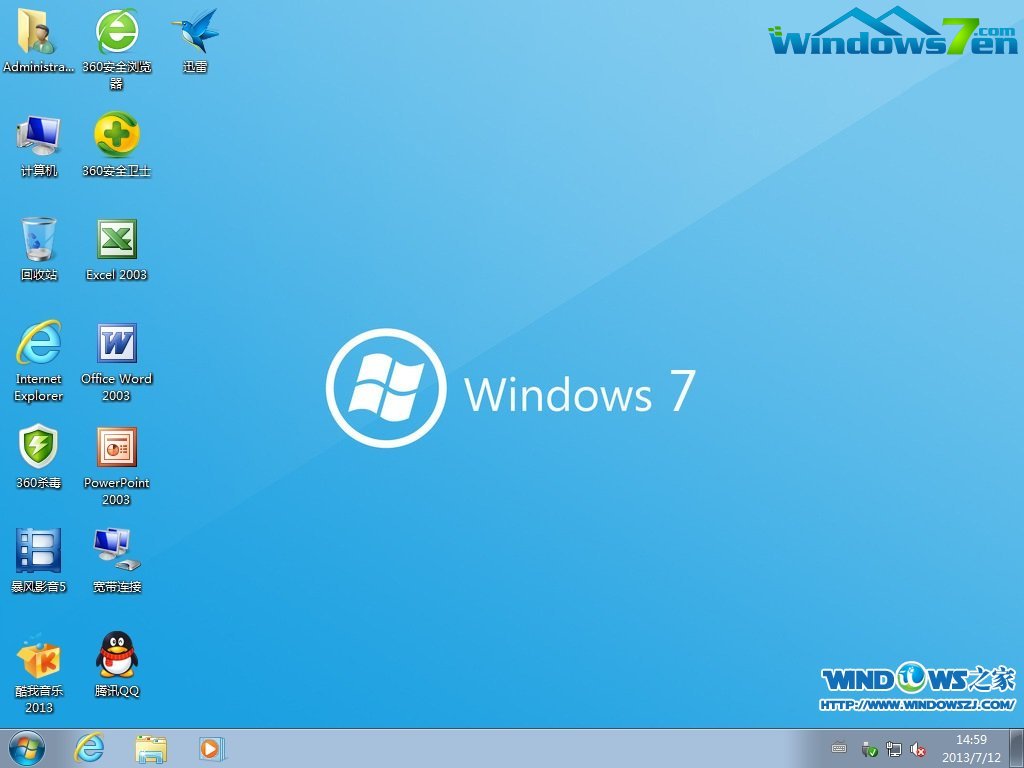Select the 酷我音乐 2013 desktop icon

(x=39, y=657)
